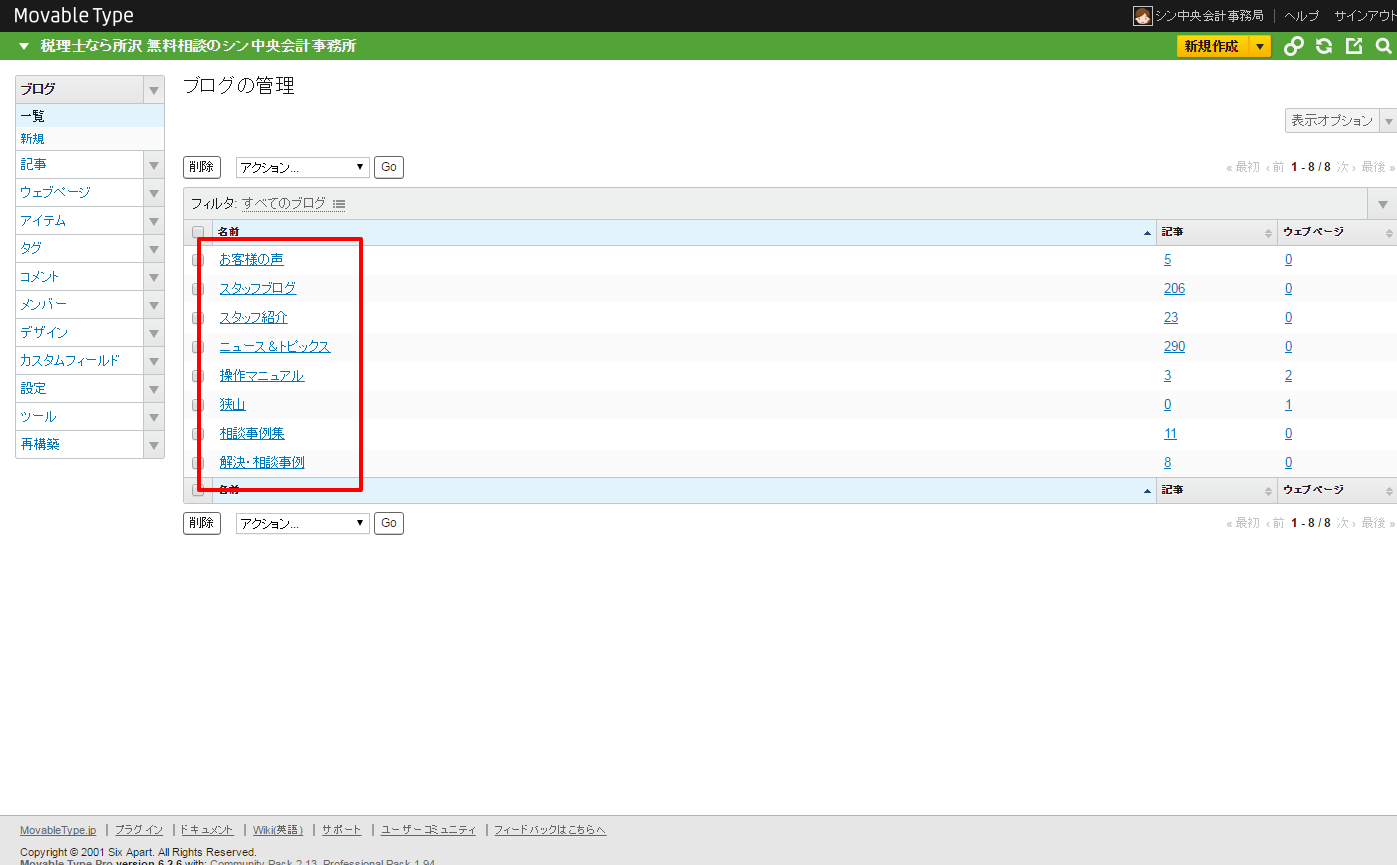Check the select-all checkbox in table header
Viewport: 1397px width, 865px height.
coord(198,233)
